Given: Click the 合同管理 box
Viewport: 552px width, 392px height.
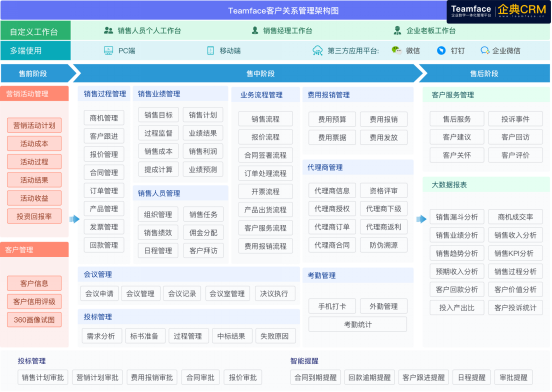Looking at the screenshot, I should tap(104, 172).
